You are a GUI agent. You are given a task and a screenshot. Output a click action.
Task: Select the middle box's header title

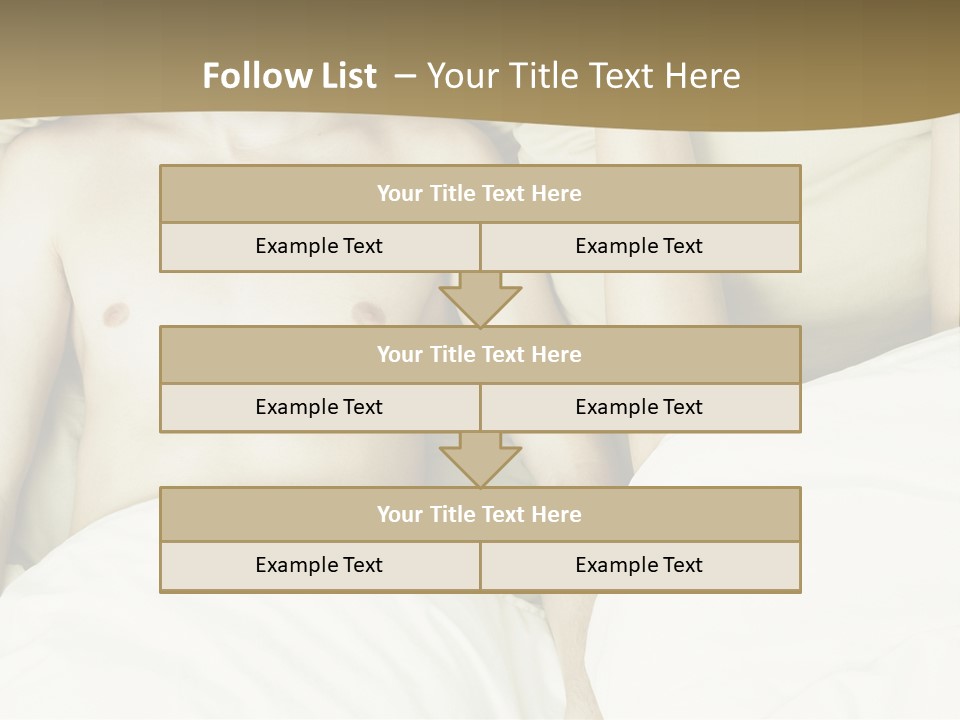click(x=479, y=354)
